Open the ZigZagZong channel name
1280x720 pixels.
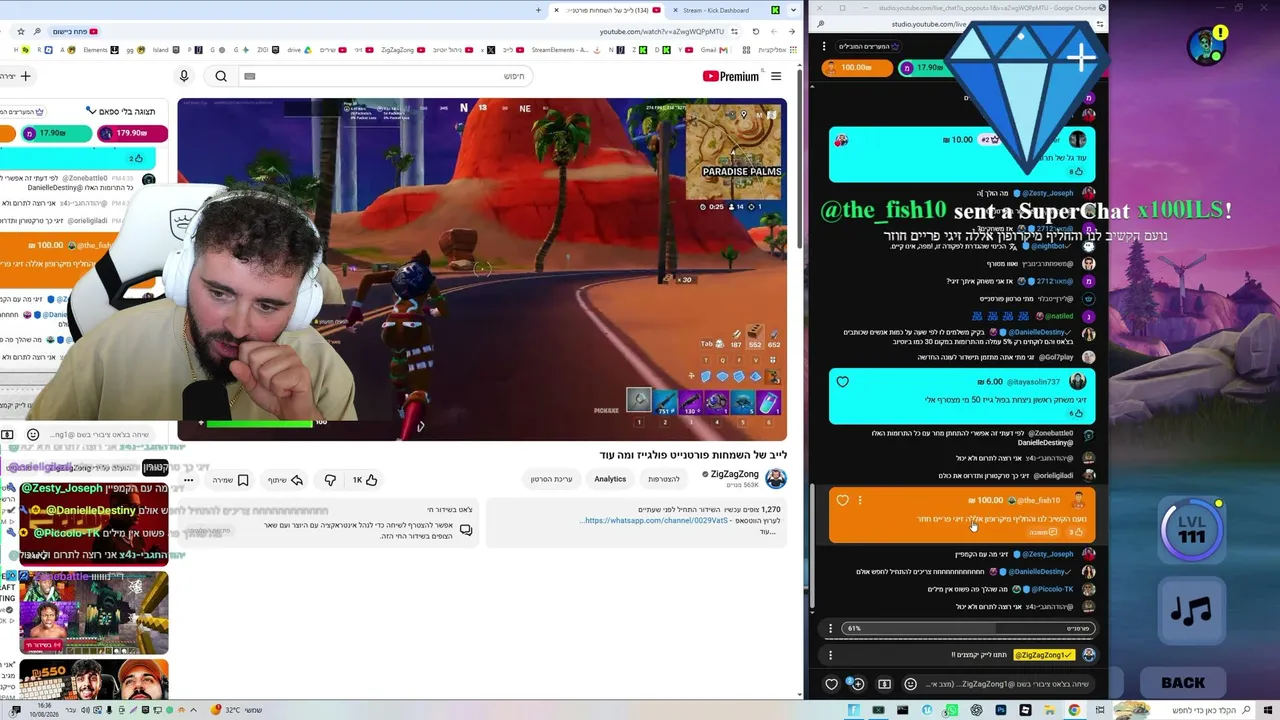pyautogui.click(x=735, y=474)
